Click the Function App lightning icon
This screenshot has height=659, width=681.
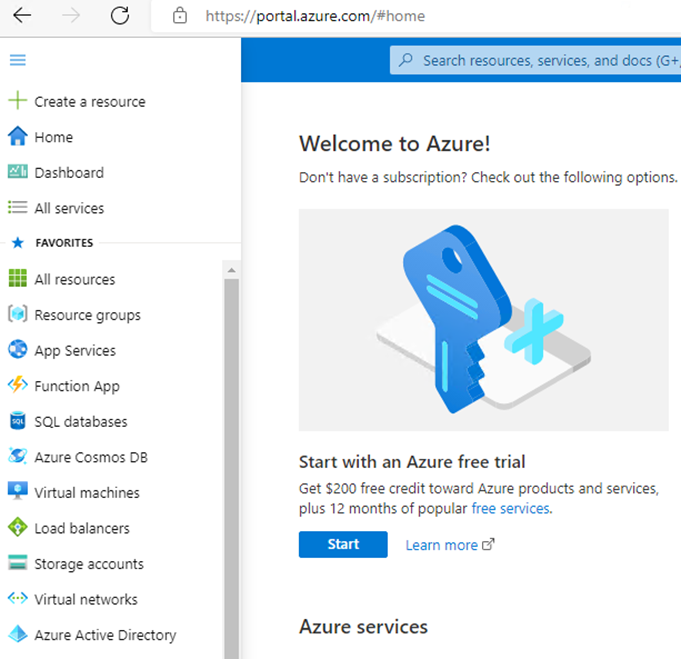tap(17, 386)
